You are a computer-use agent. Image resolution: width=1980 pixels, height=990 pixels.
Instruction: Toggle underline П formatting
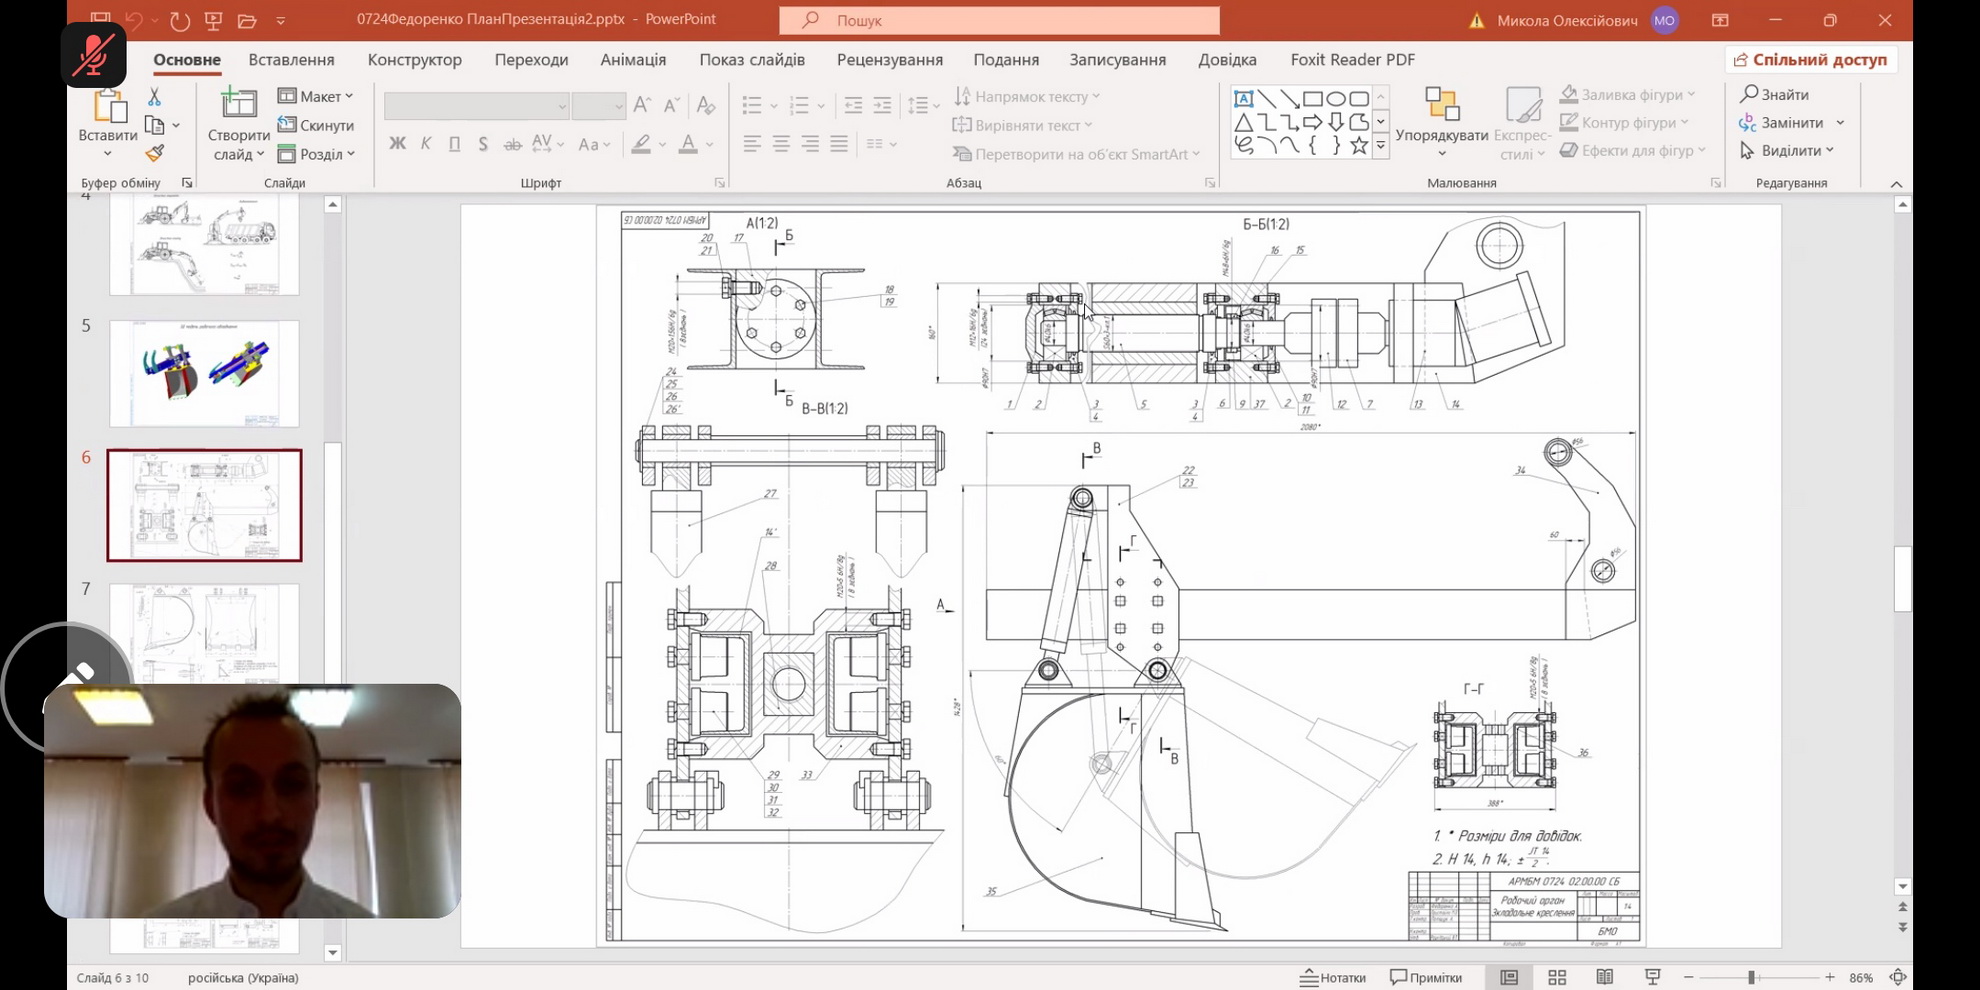[455, 144]
